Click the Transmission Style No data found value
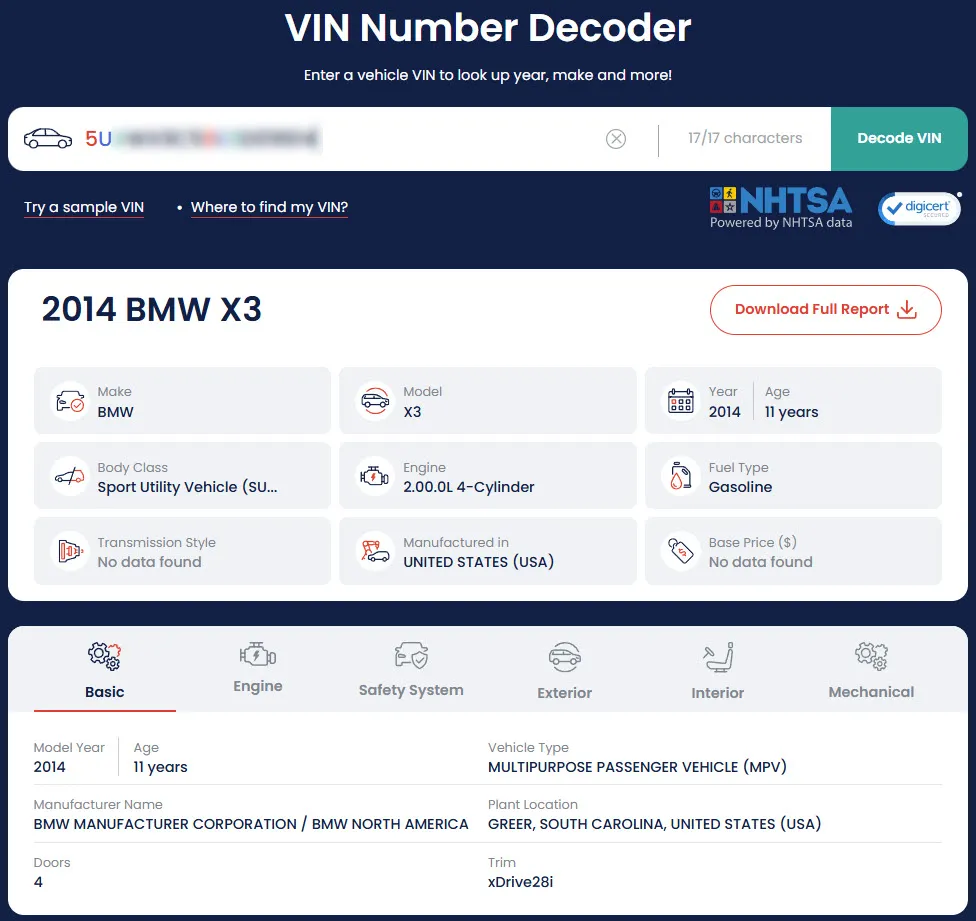Image resolution: width=976 pixels, height=921 pixels. point(149,562)
